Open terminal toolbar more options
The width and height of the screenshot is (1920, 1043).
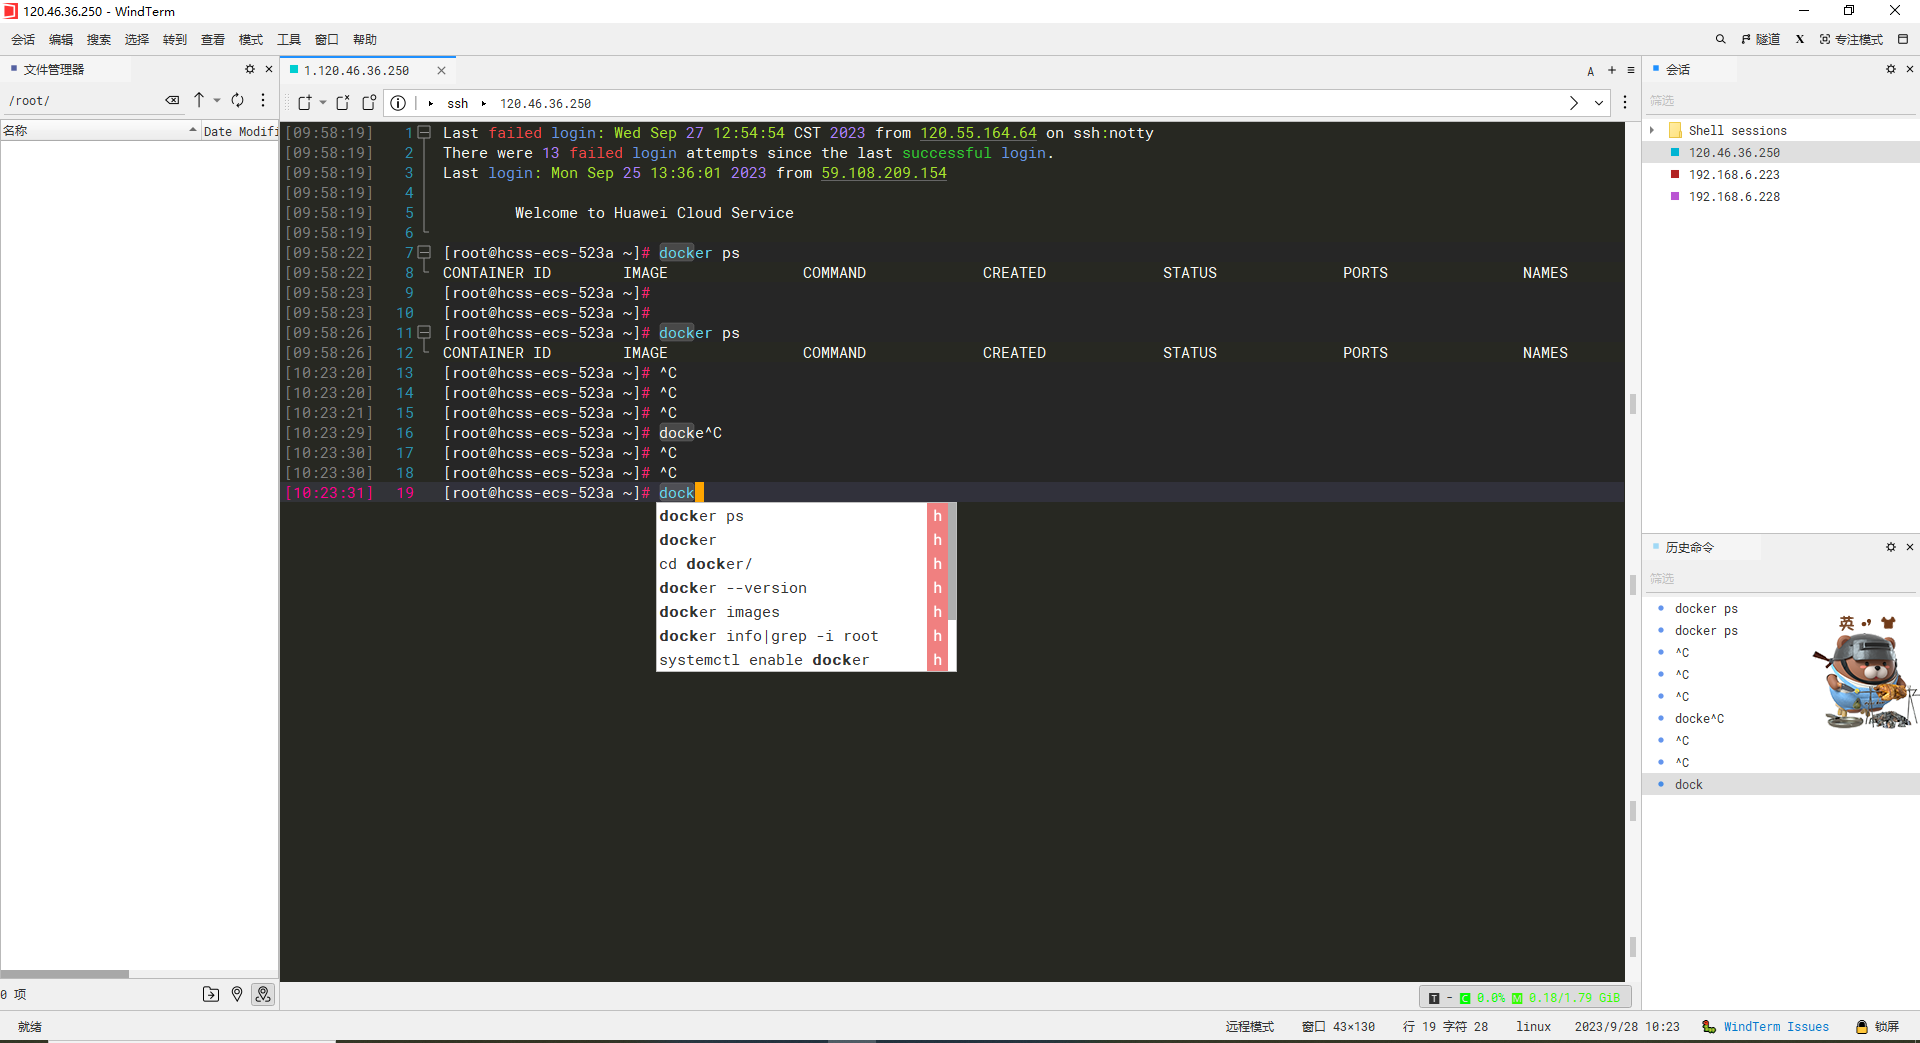coord(1625,103)
